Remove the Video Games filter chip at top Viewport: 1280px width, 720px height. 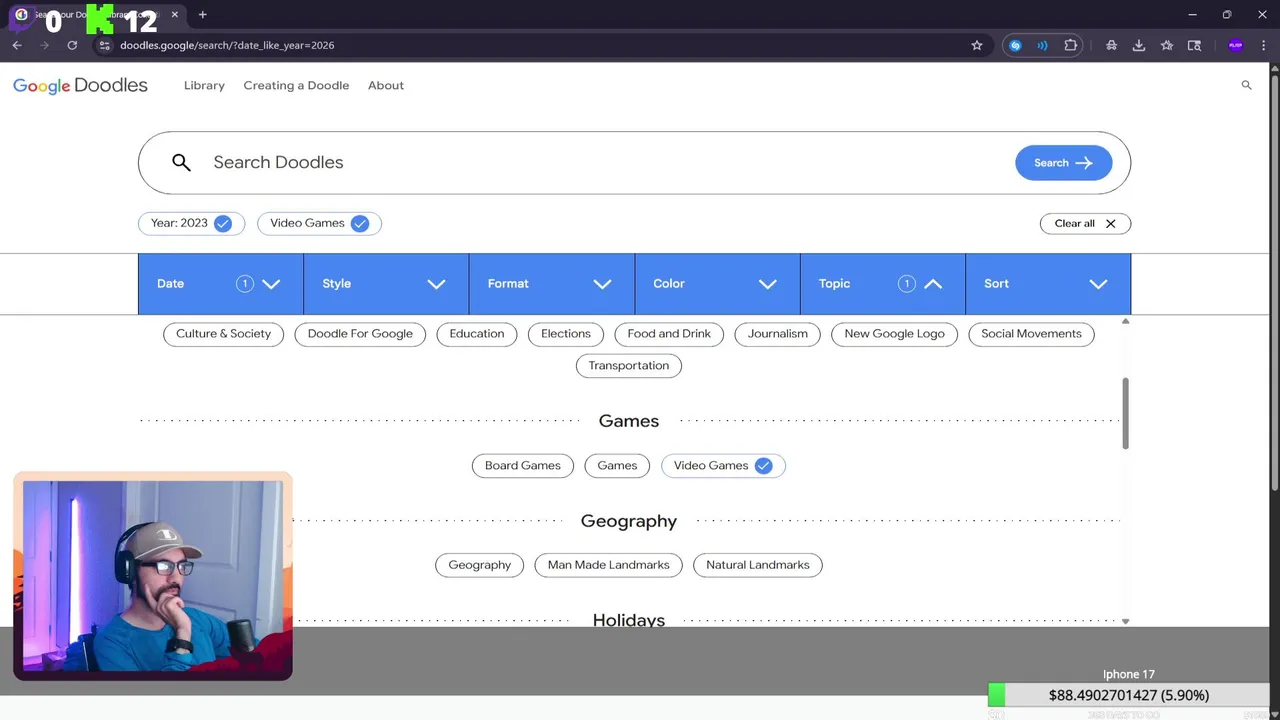pos(319,223)
